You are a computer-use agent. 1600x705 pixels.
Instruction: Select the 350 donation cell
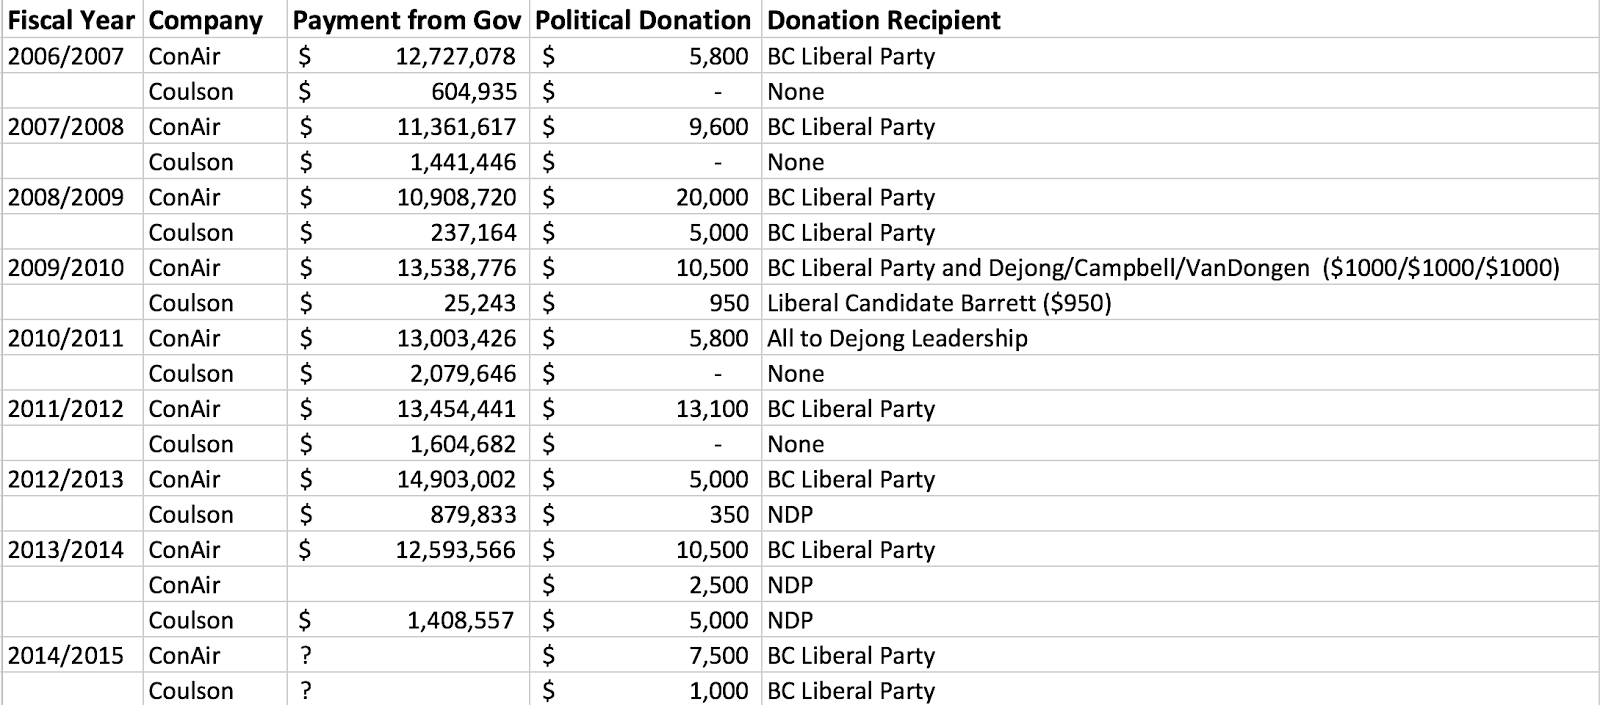(729, 515)
